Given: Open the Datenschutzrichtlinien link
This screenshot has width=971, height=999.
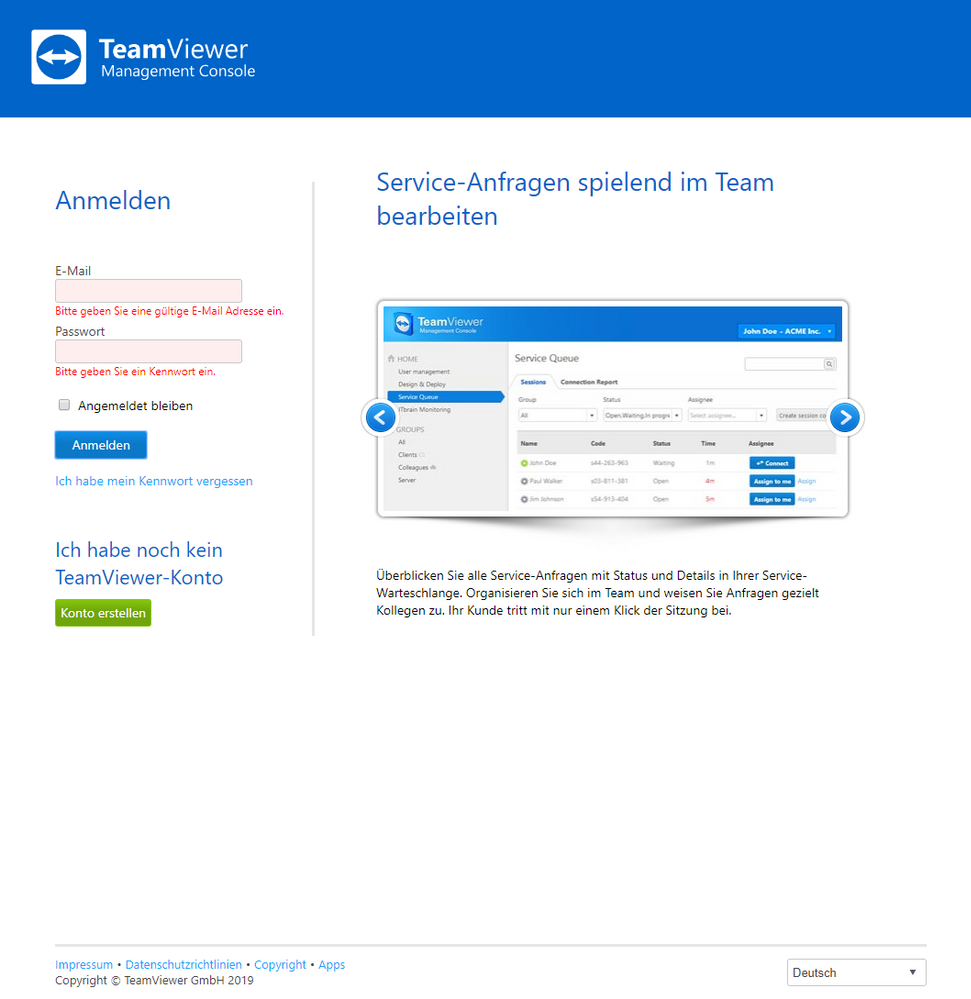Looking at the screenshot, I should point(183,965).
